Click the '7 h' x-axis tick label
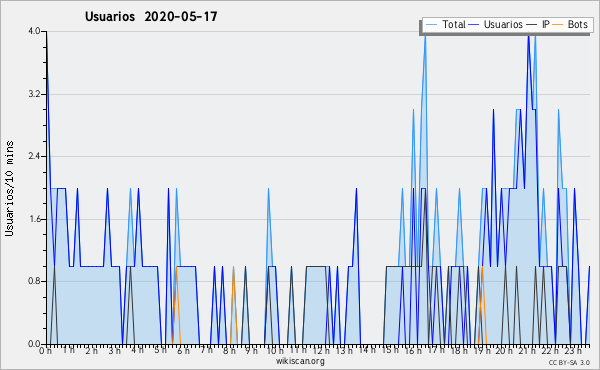The image size is (600, 370). point(206,350)
